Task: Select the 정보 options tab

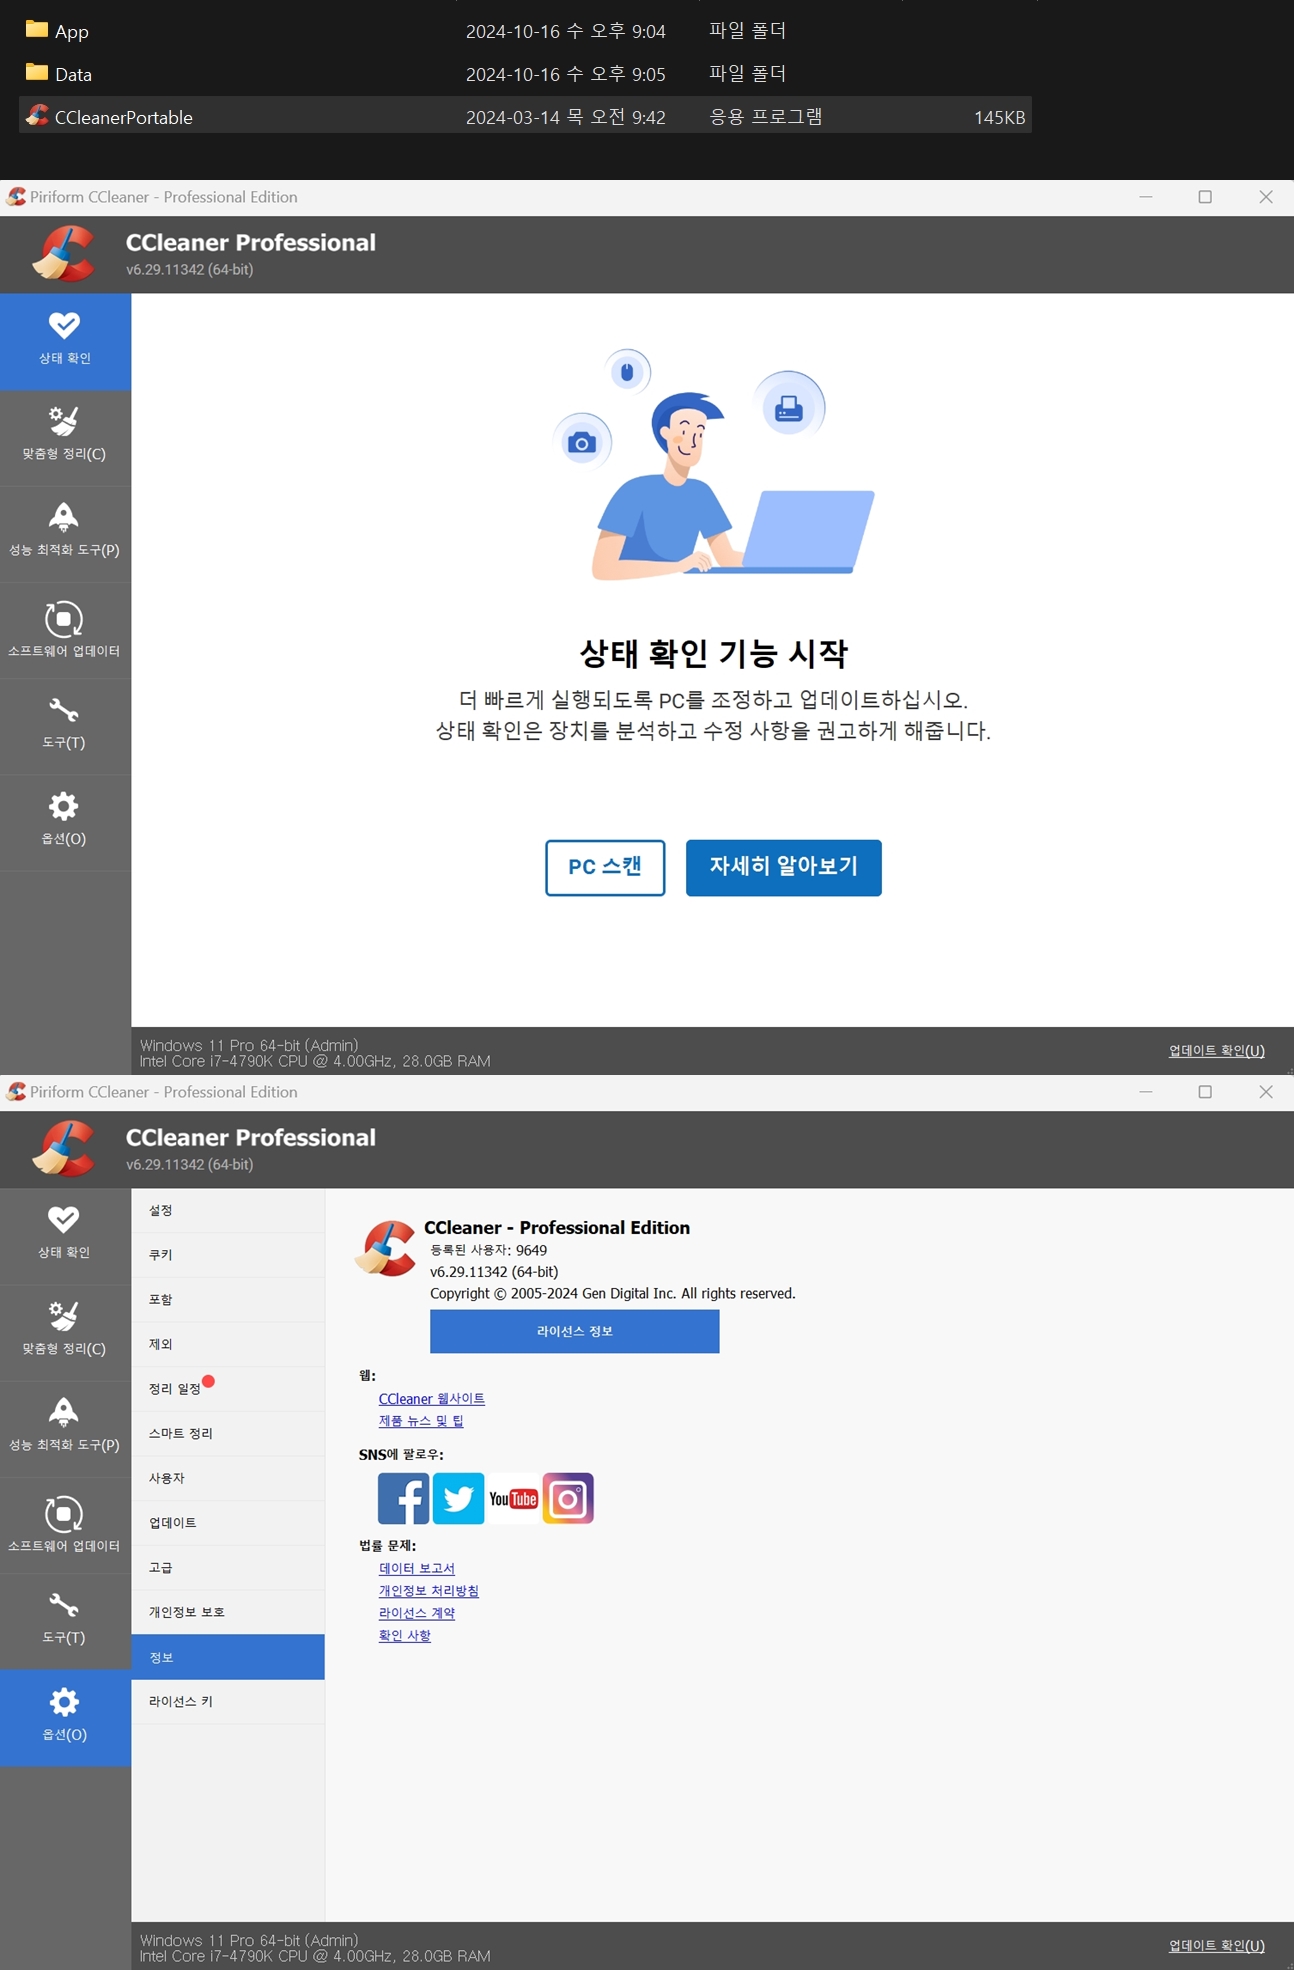Action: tap(228, 1657)
